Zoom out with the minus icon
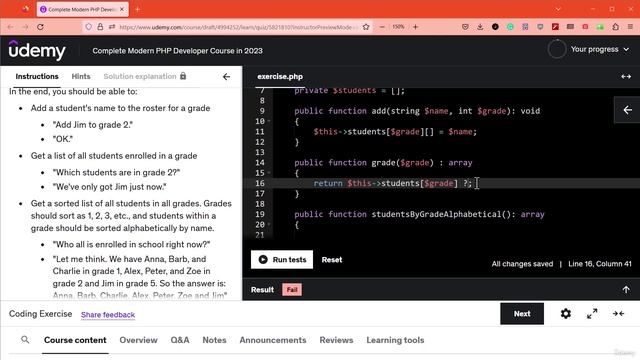640x360 pixels. pos(382,27)
